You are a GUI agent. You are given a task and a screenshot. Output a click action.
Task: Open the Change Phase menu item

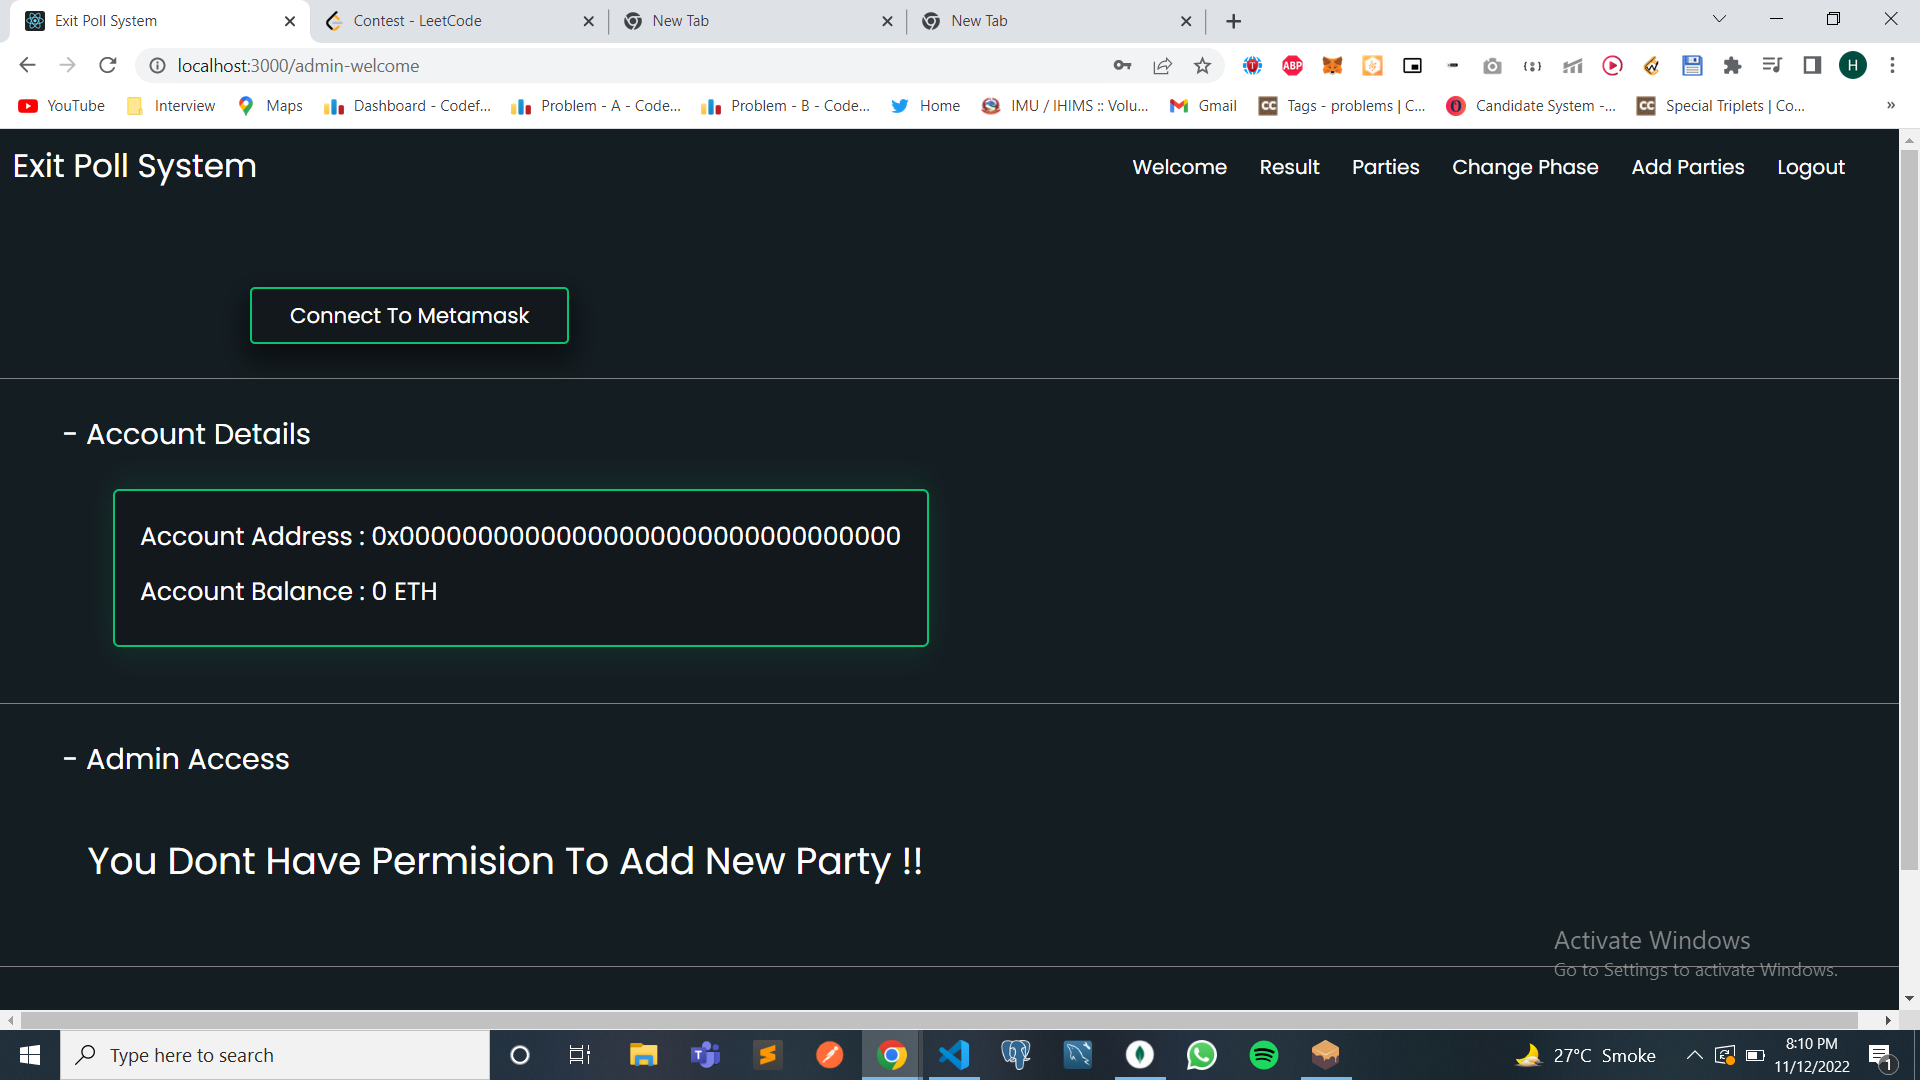click(1525, 167)
